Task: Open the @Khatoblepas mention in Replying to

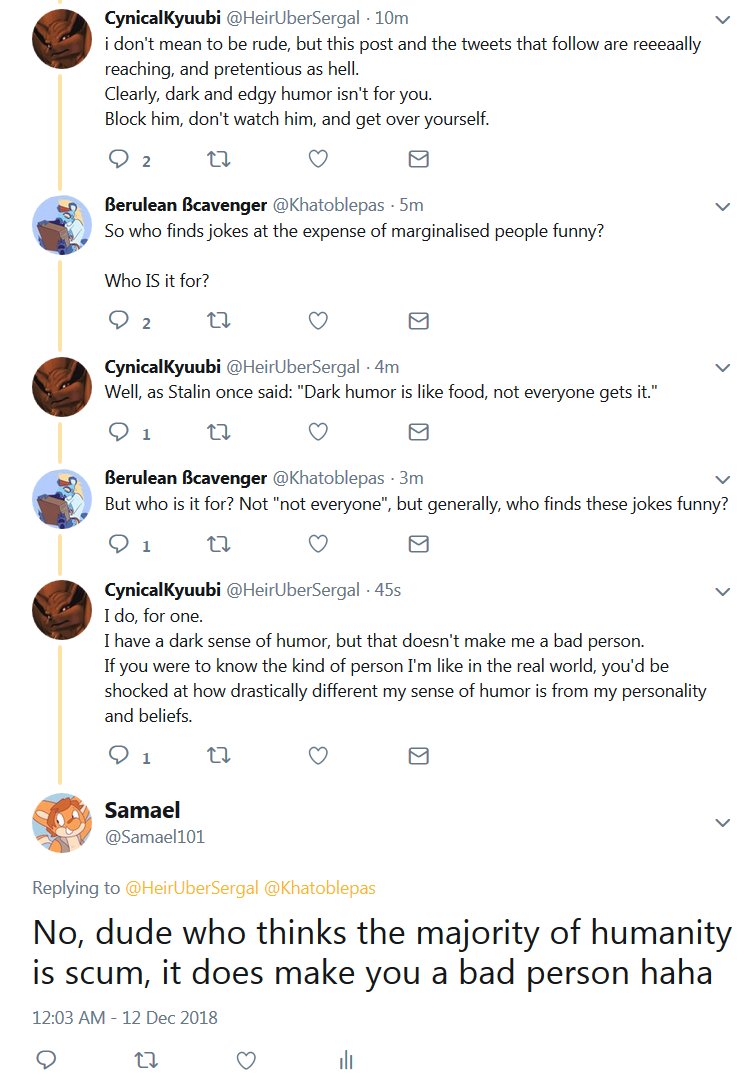Action: pos(319,888)
